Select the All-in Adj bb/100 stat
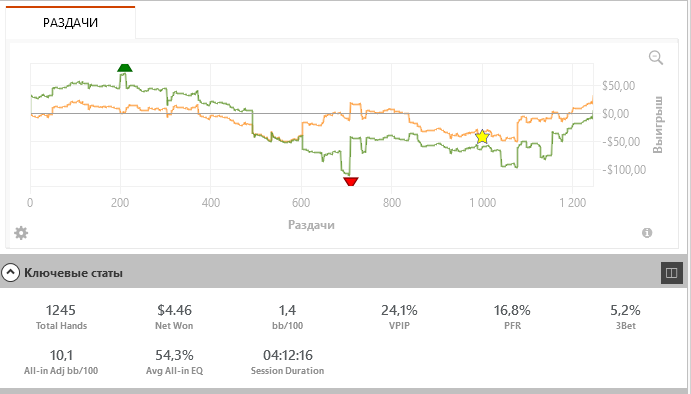 pos(61,362)
